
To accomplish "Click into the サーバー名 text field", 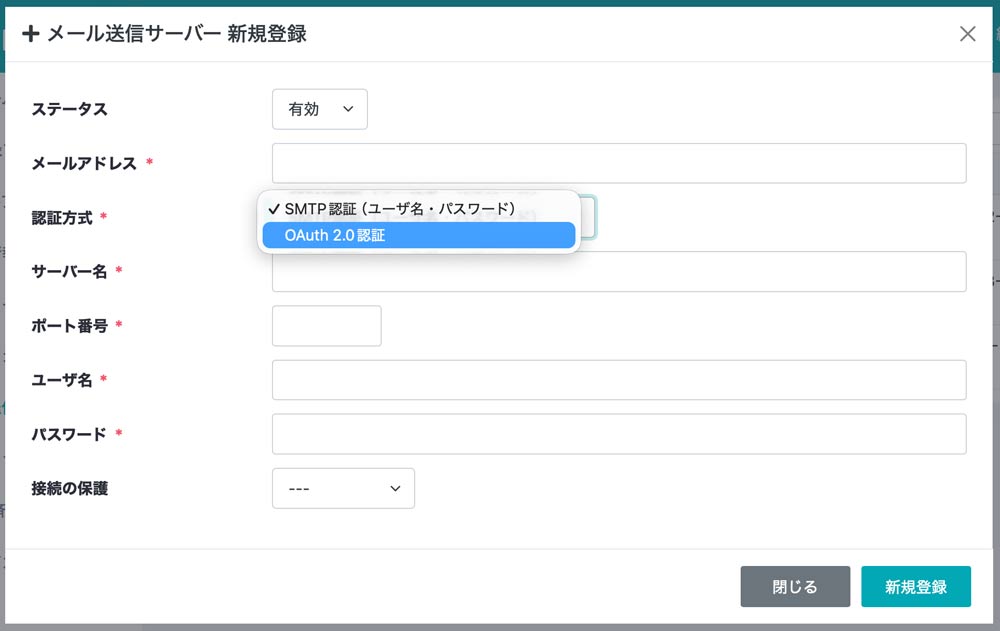I will (x=618, y=272).
